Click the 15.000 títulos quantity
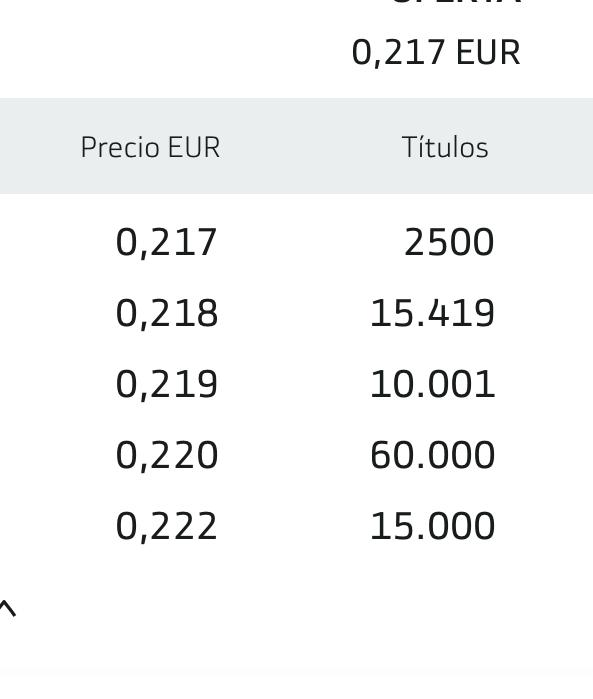Screen dimensions: 593x699 (432, 526)
